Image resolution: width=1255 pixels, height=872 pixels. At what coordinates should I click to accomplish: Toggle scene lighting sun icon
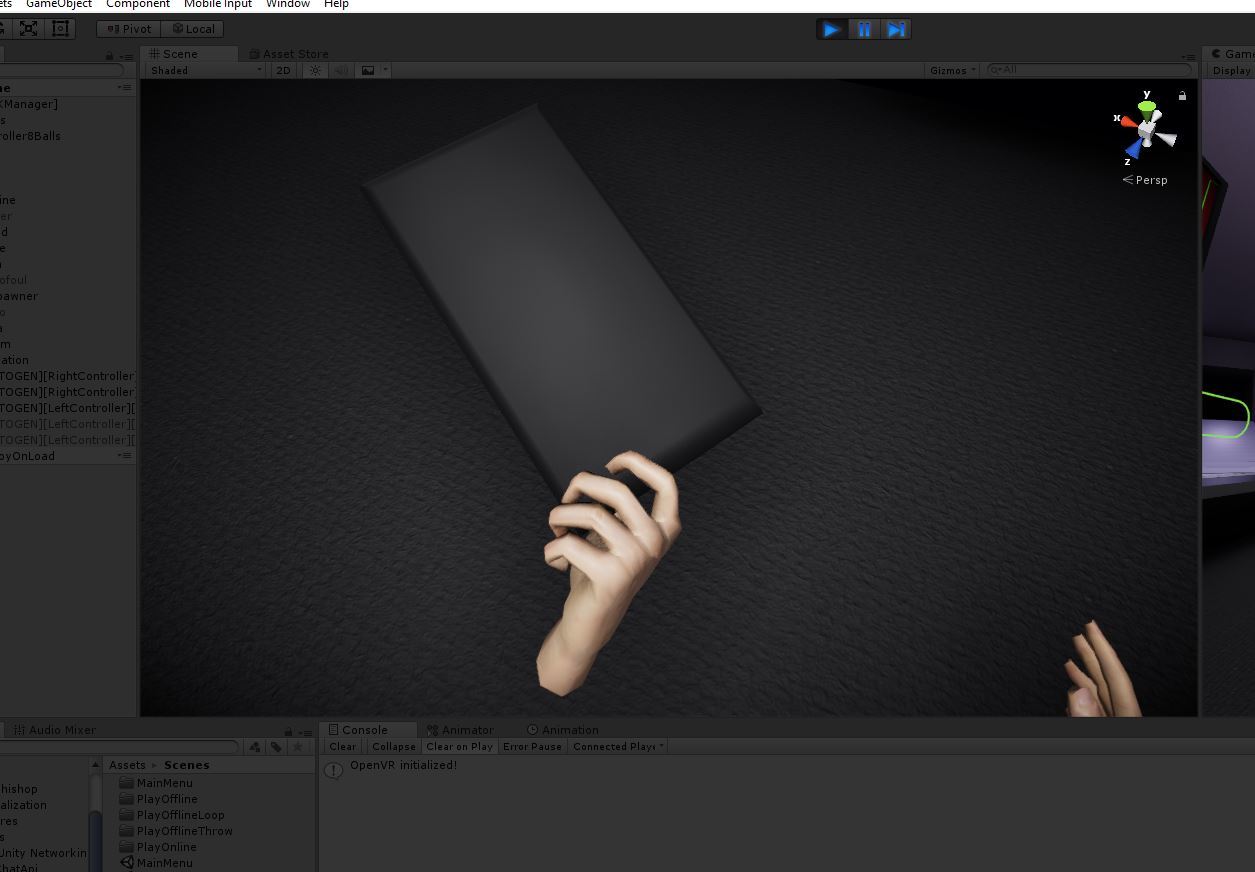pos(316,70)
